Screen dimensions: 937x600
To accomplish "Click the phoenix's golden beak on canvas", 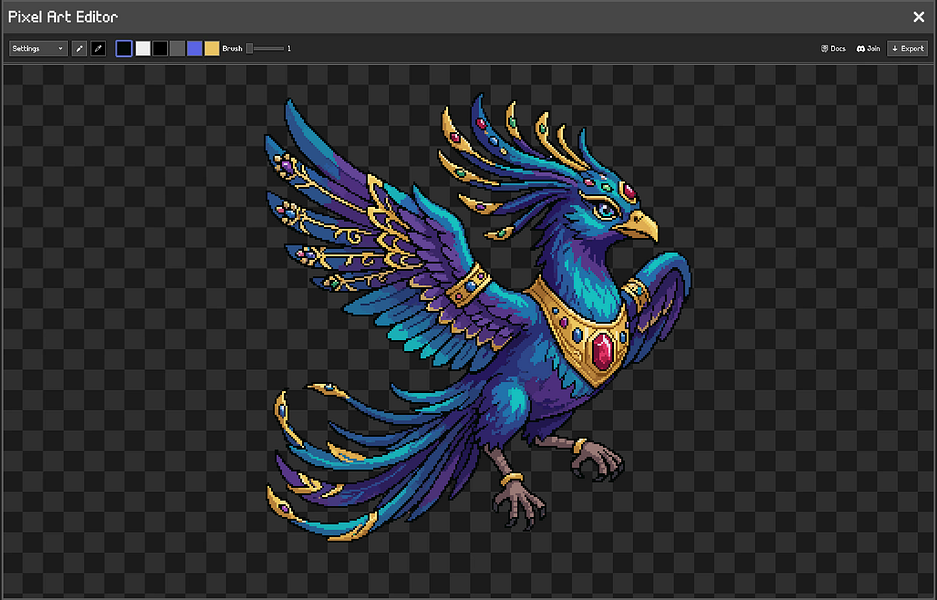I will [638, 226].
